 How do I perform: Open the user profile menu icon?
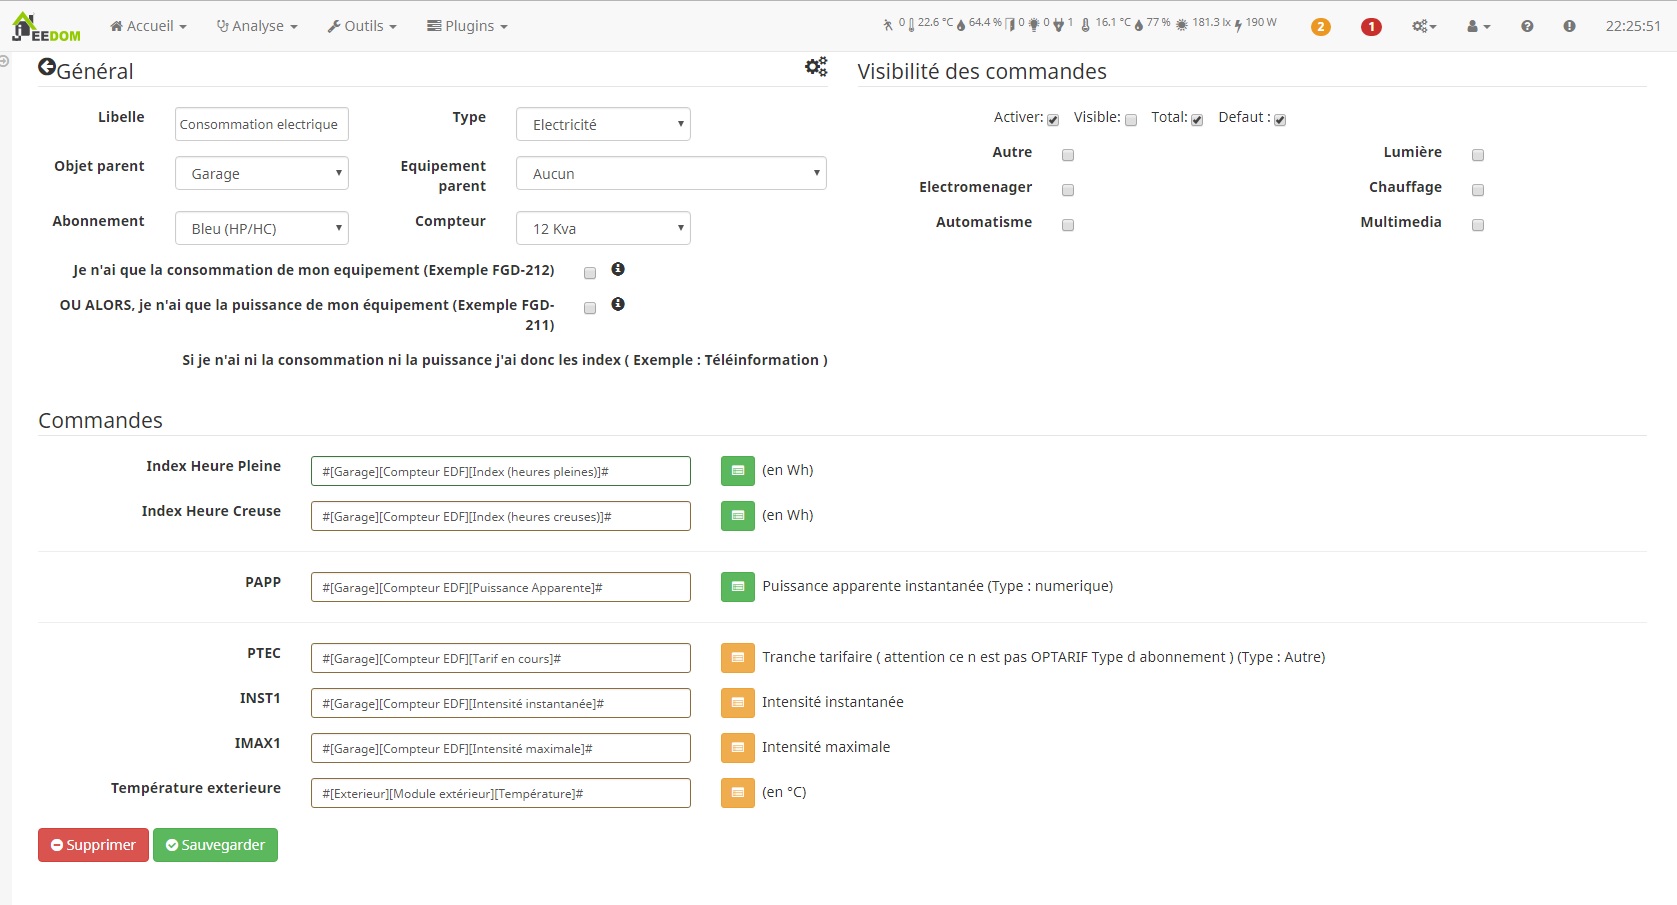click(x=1478, y=26)
